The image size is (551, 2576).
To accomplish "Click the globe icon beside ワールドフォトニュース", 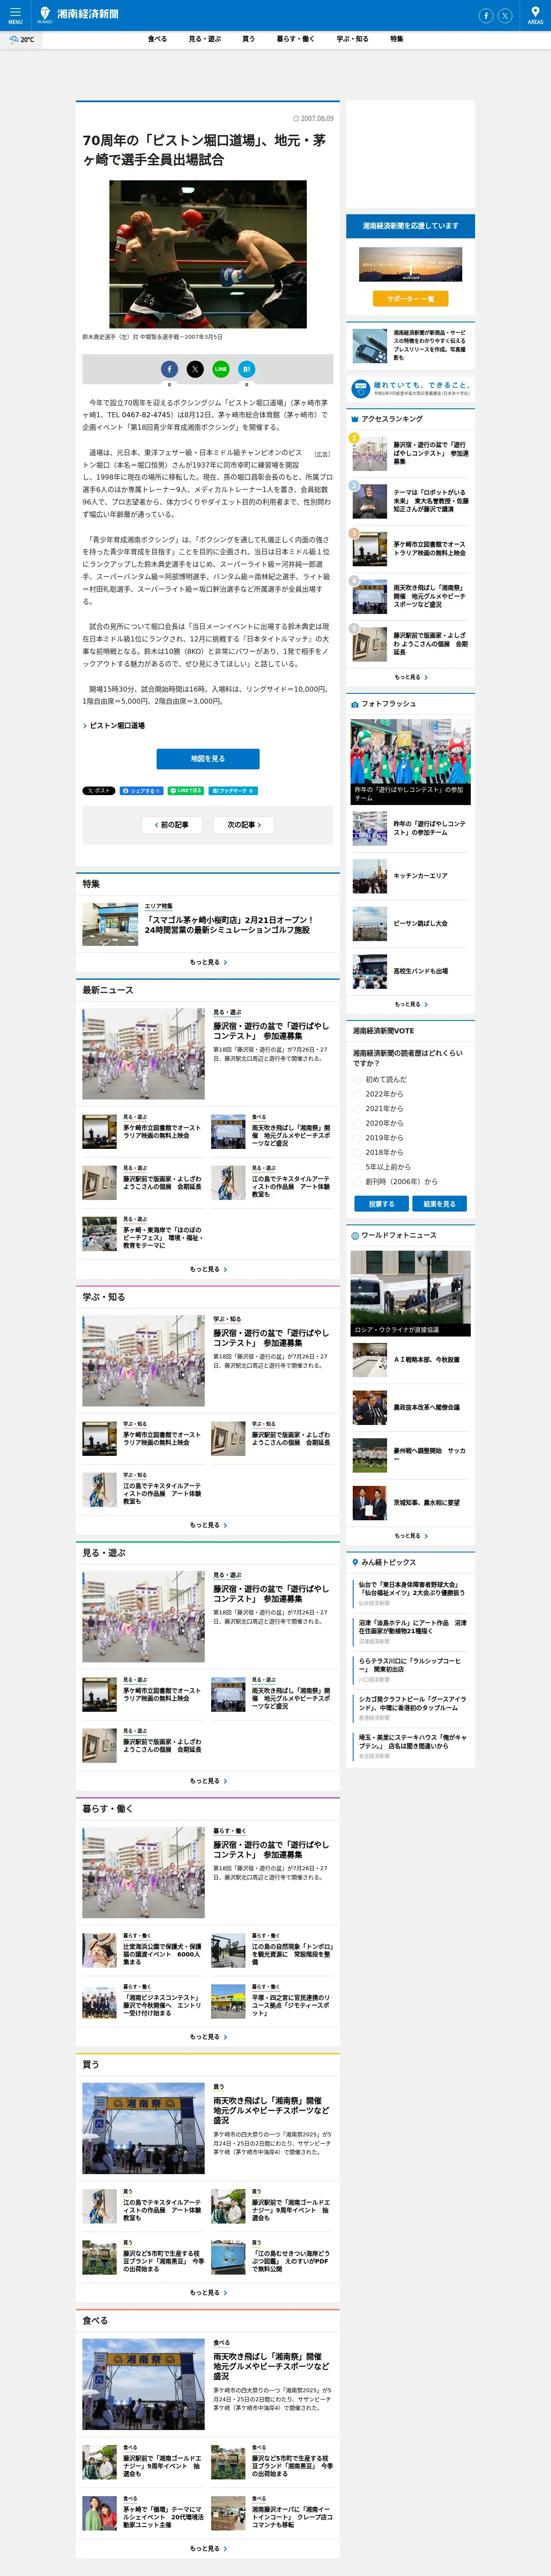I will tap(354, 1236).
